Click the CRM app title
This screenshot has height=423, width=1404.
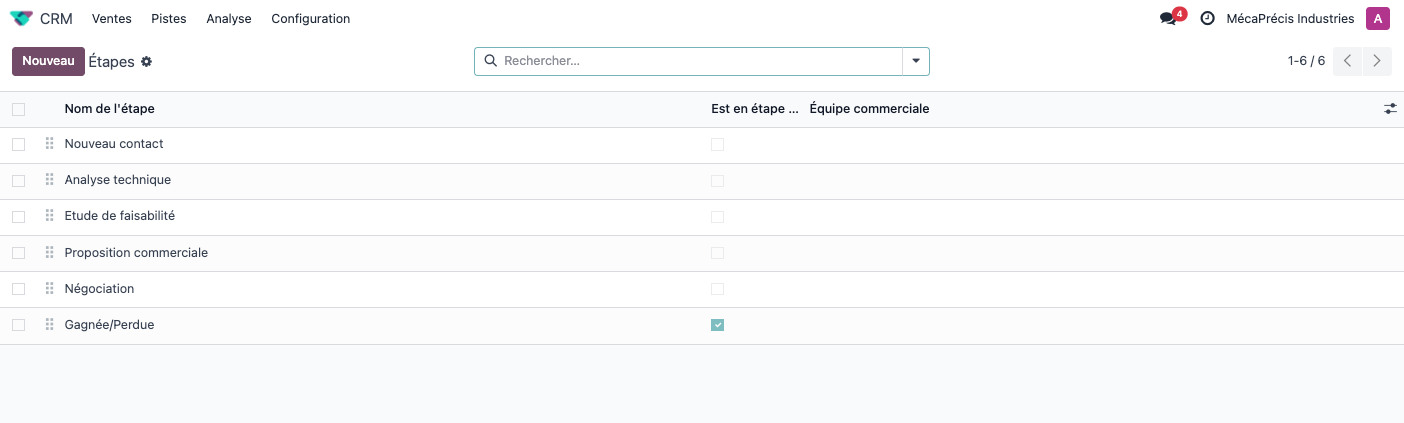(56, 19)
